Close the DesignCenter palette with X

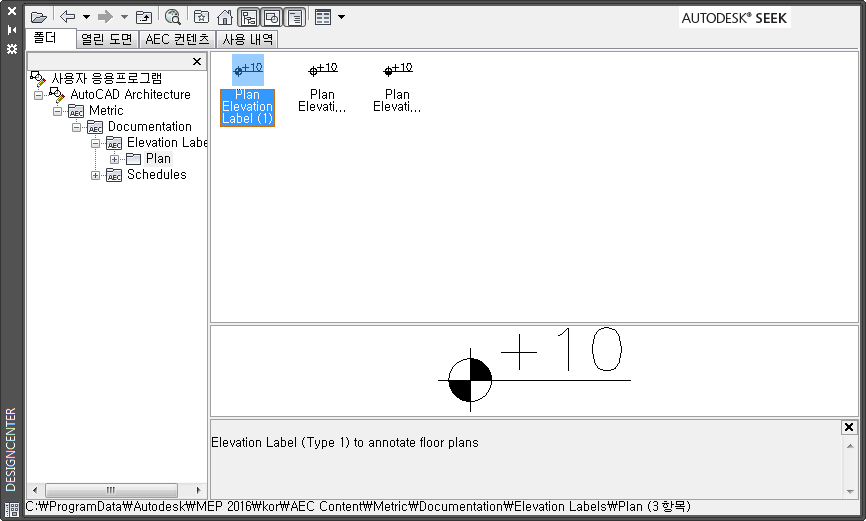click(12, 11)
